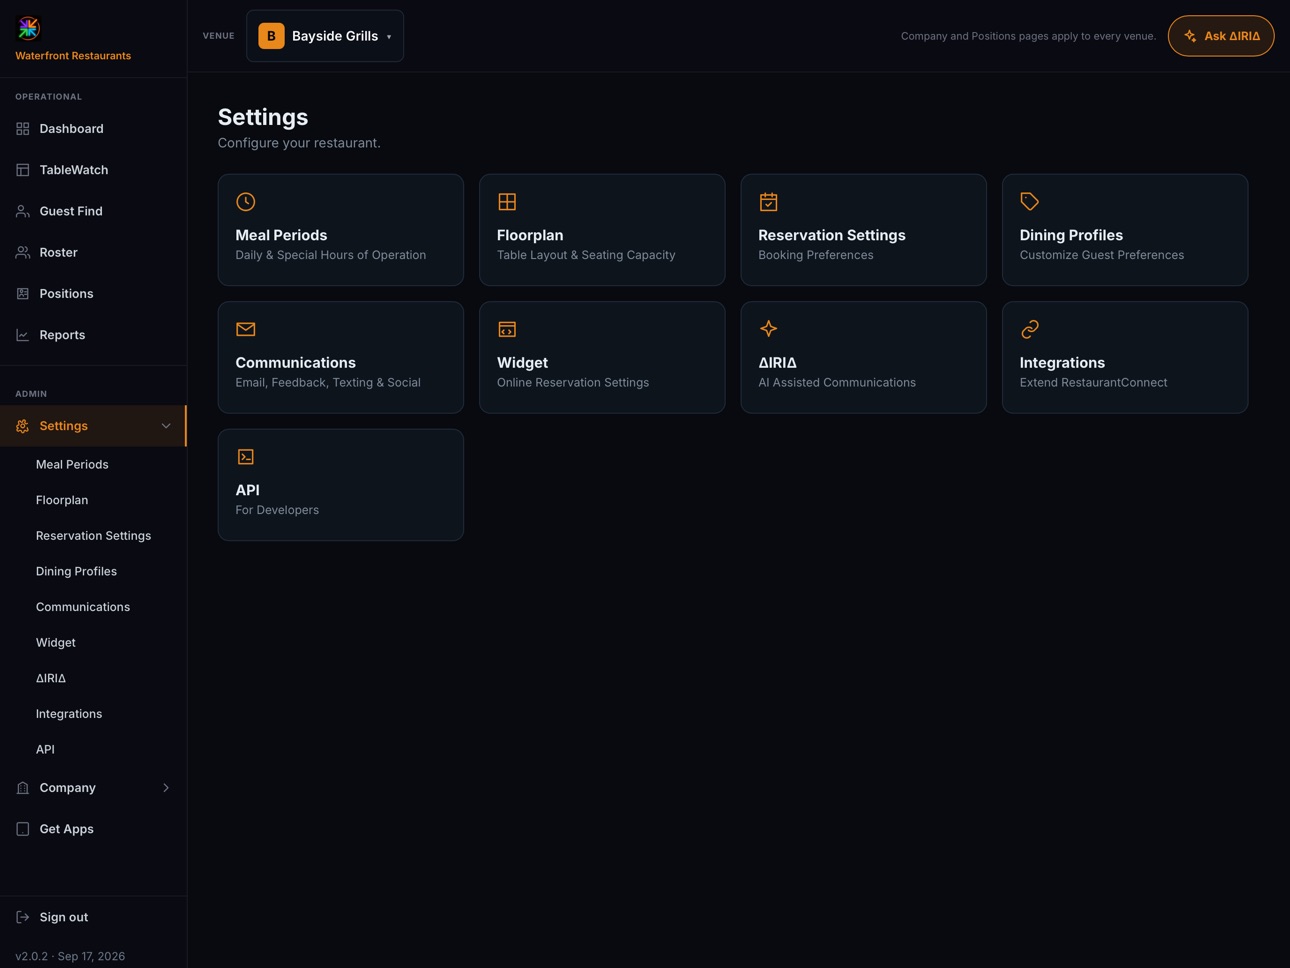Click the Waterfront Restaurants logo icon

(x=29, y=28)
